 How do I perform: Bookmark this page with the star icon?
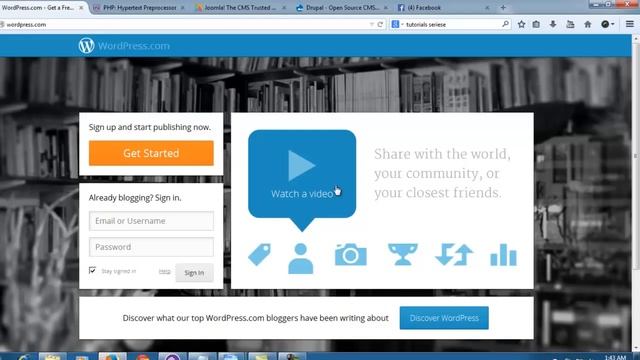[x=521, y=24]
